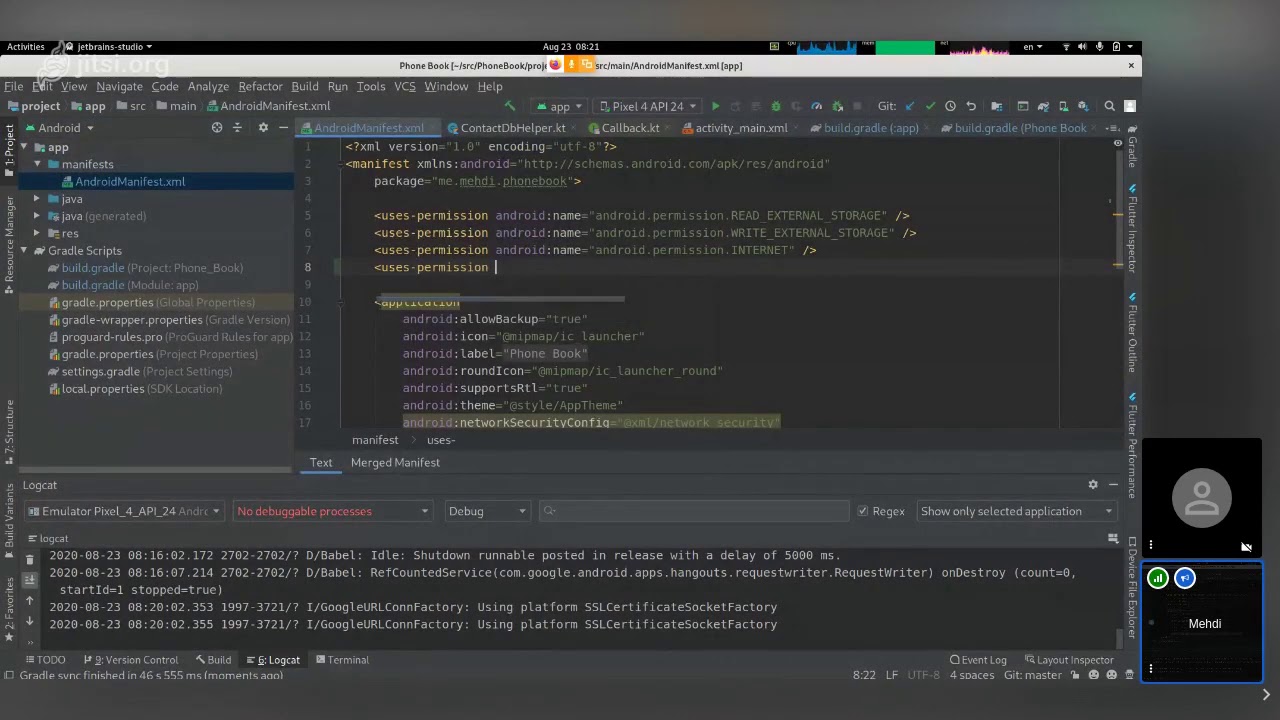
Task: Click Sync Project with Gradle Files icon
Action: (1043, 106)
